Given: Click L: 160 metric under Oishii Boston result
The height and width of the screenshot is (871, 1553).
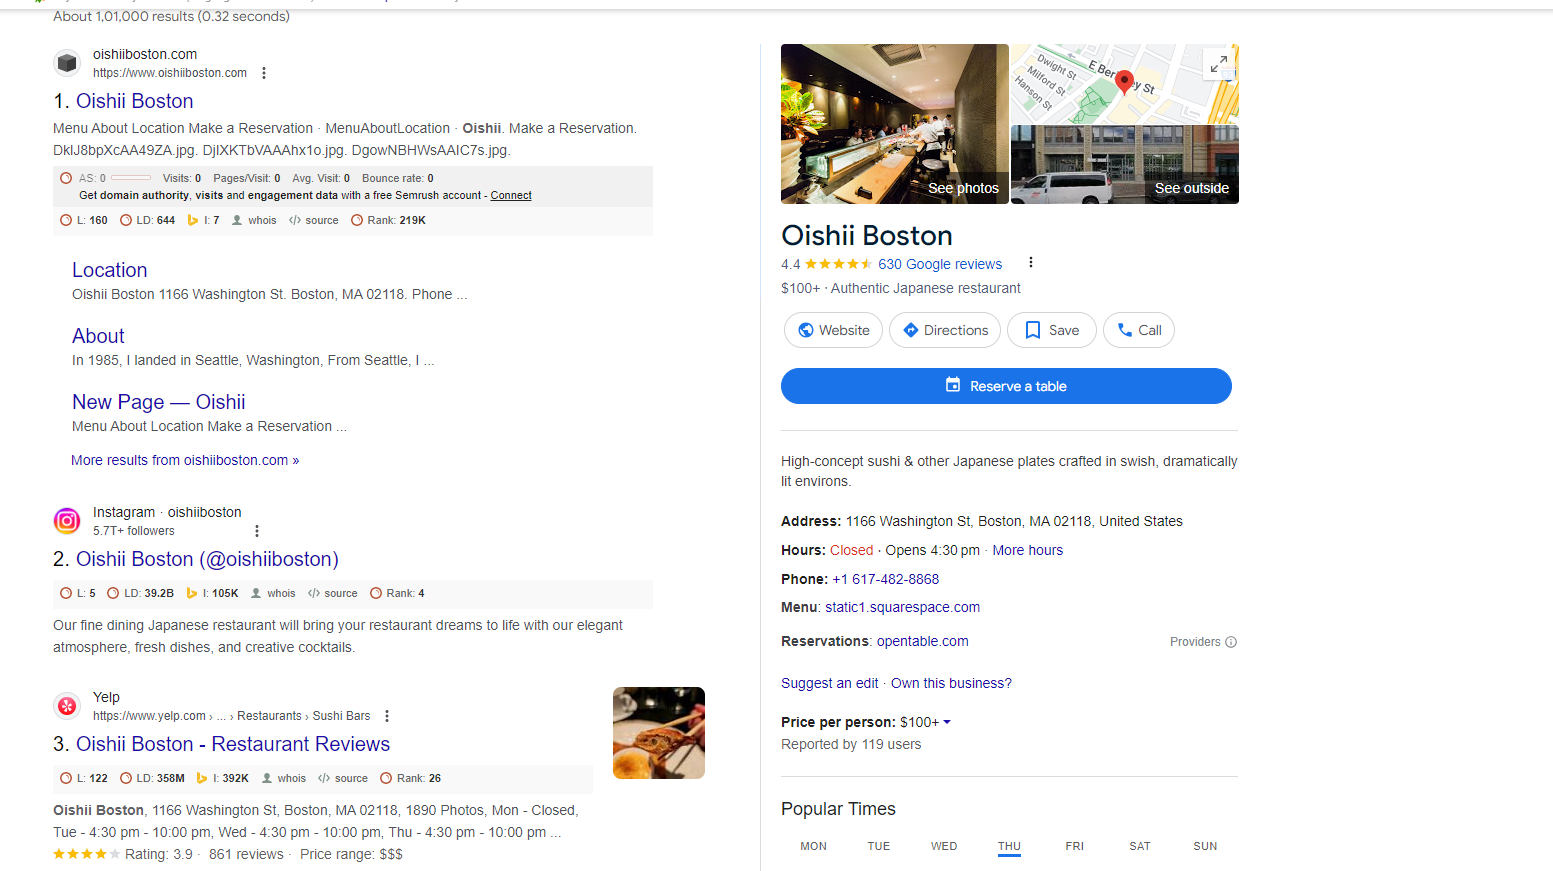Looking at the screenshot, I should point(84,220).
